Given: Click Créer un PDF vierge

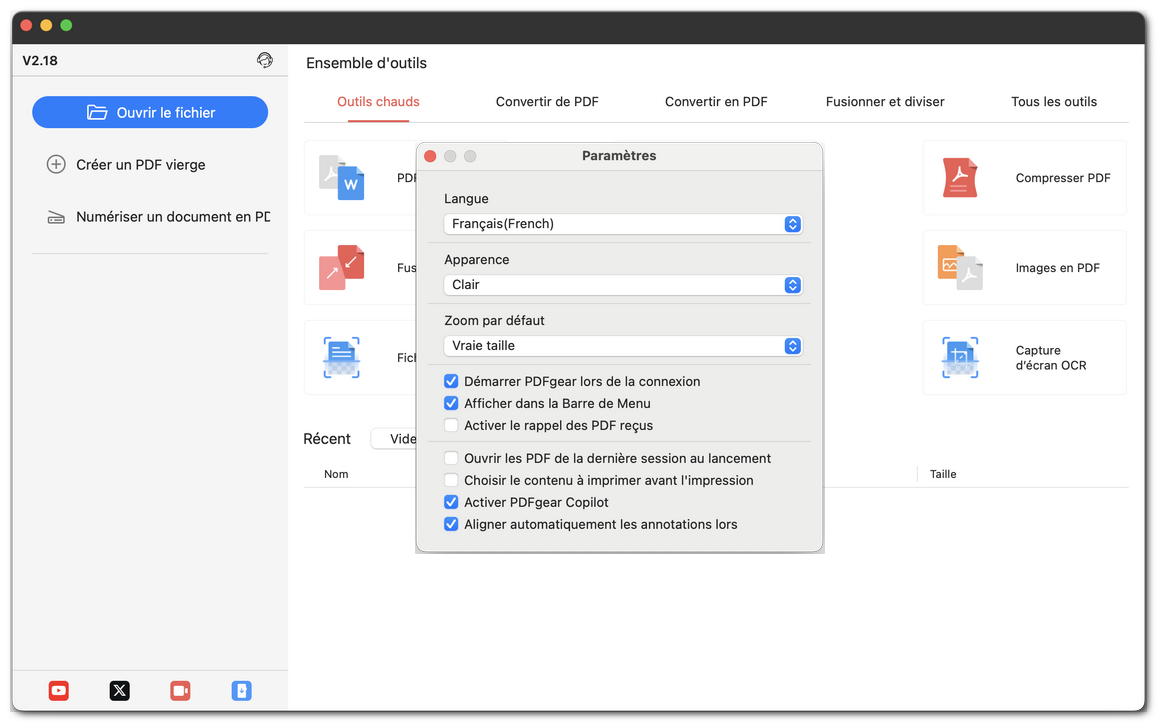Looking at the screenshot, I should coord(140,164).
